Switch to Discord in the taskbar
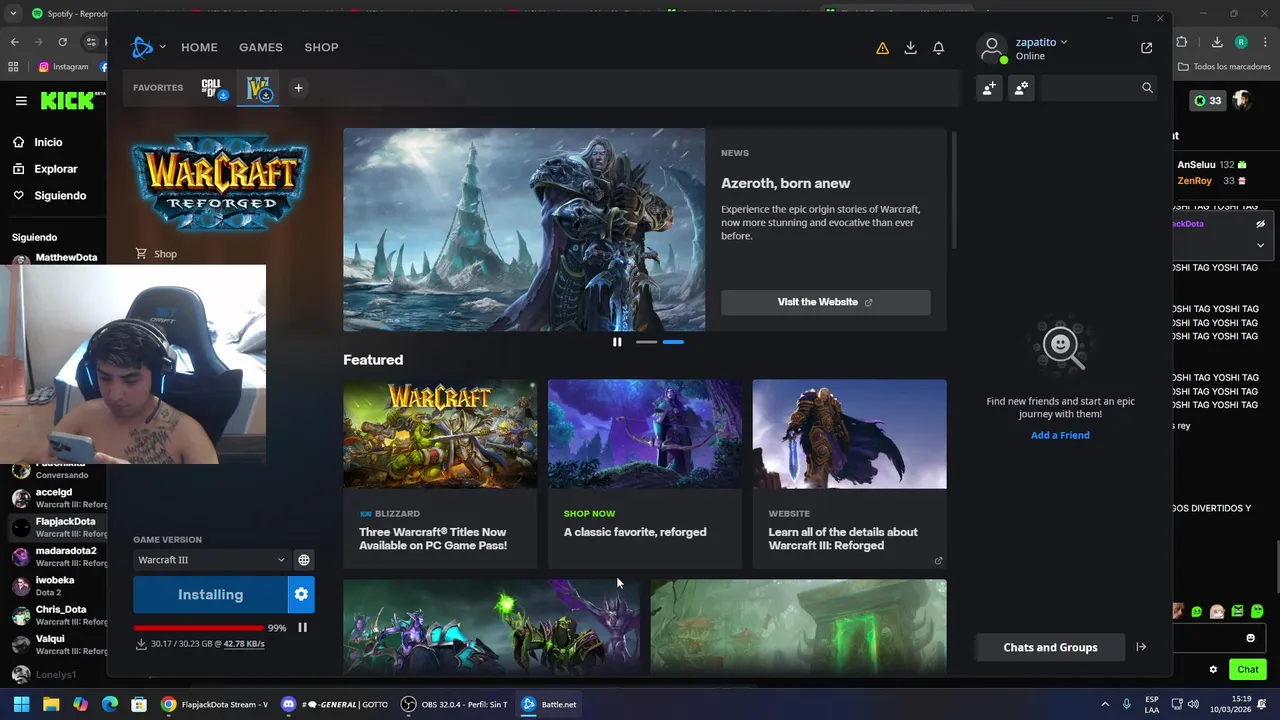 coord(335,704)
